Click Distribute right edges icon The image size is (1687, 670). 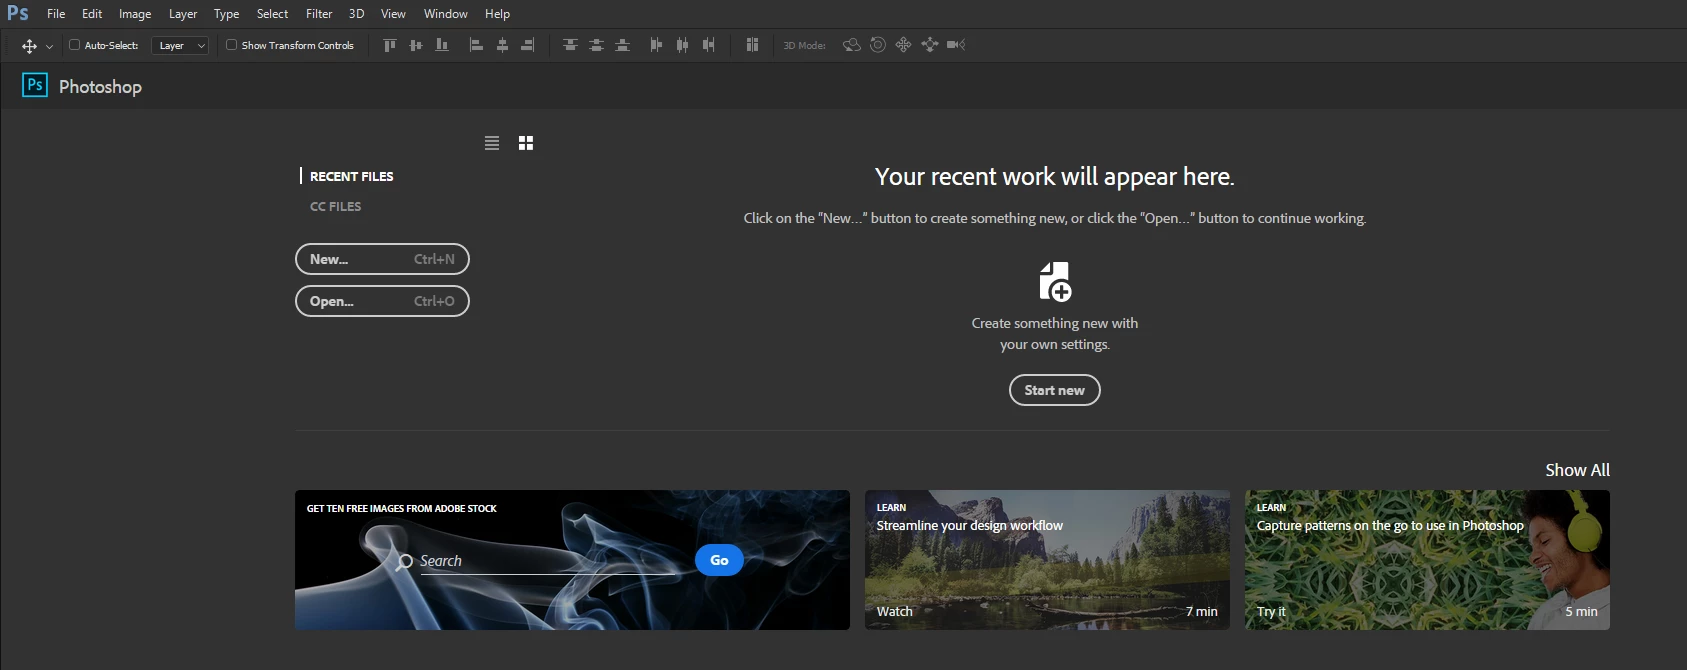[x=708, y=45]
